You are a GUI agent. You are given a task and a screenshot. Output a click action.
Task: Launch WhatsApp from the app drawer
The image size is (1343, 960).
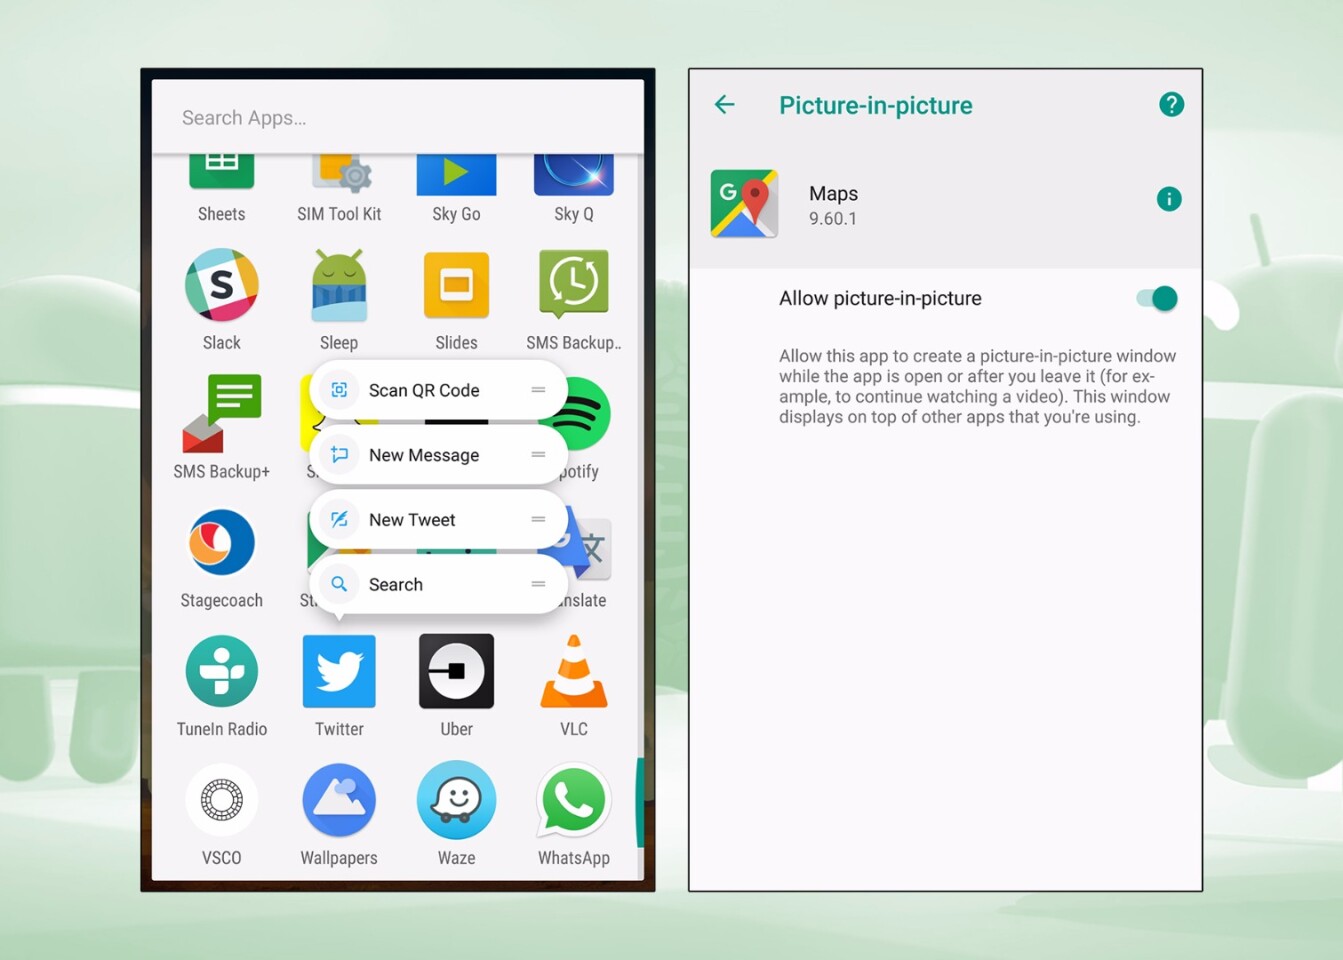click(574, 800)
